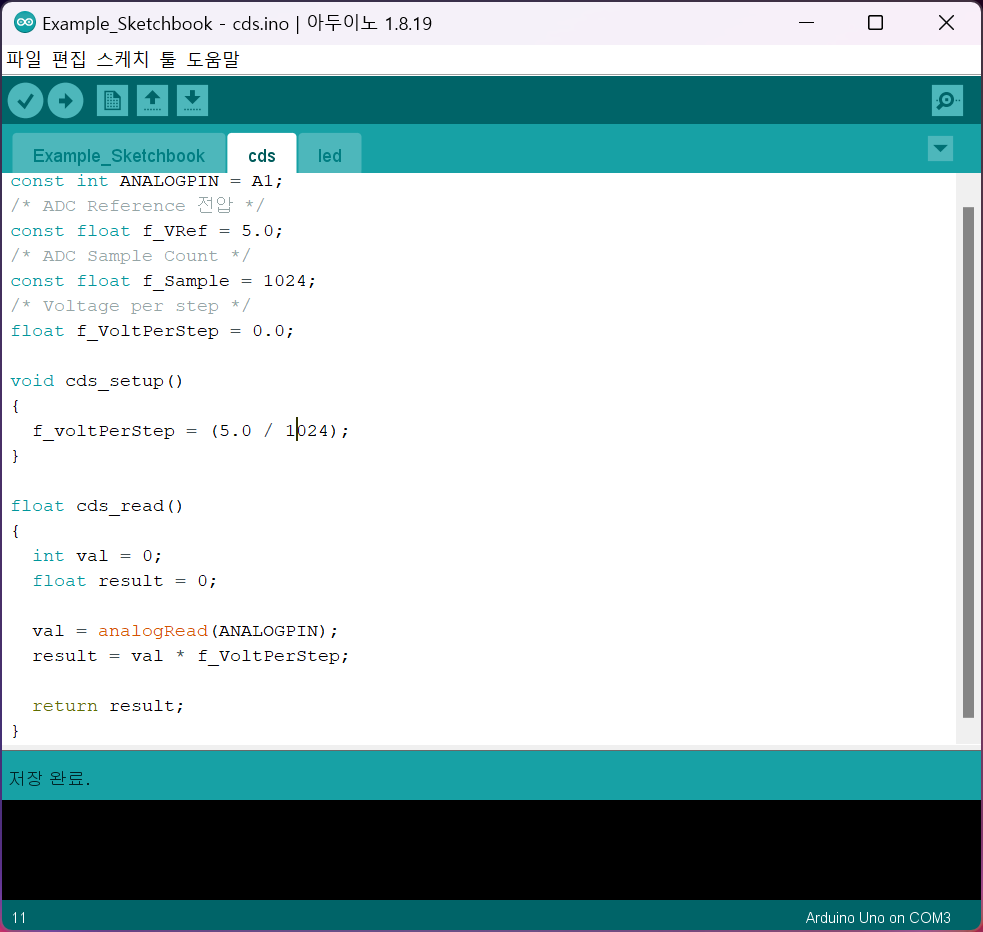This screenshot has height=932, width=983.
Task: Open the 편집 menu
Action: pyautogui.click(x=69, y=60)
